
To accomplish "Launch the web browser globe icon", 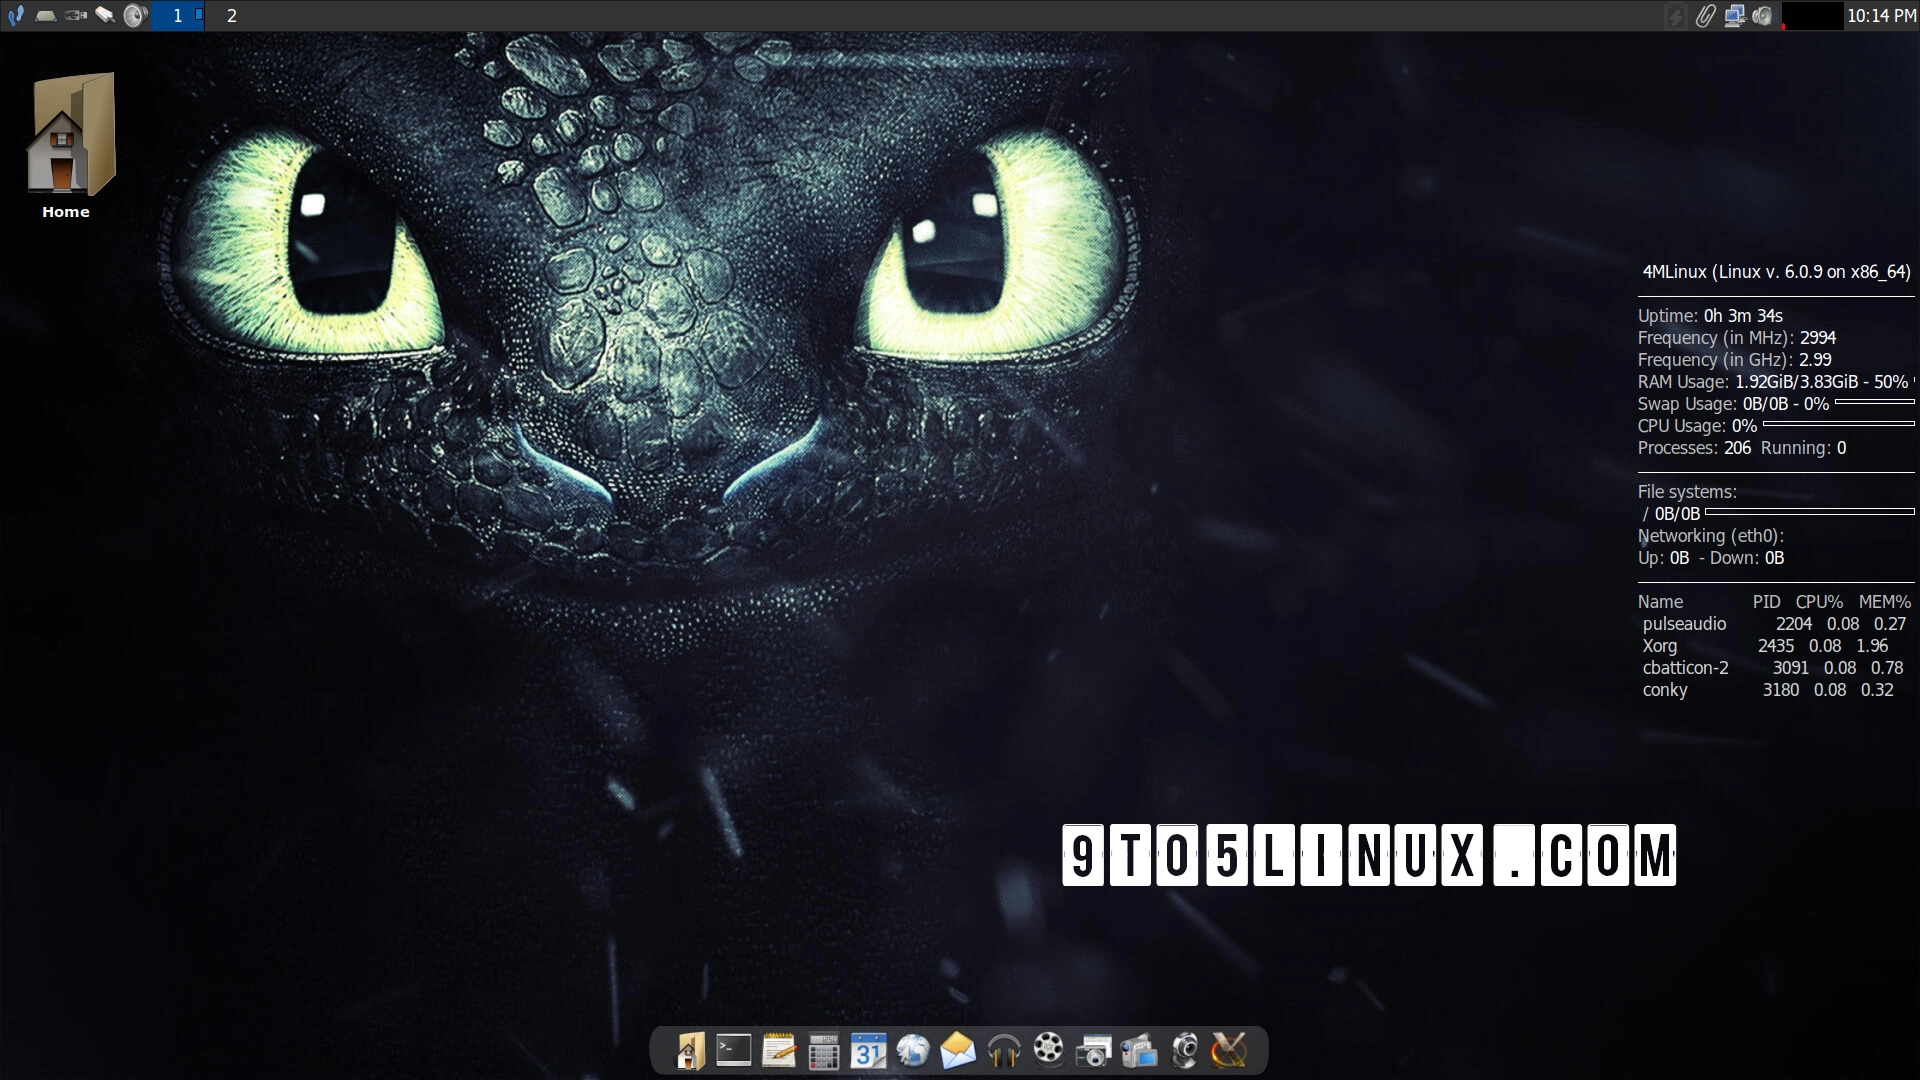I will (x=912, y=1051).
